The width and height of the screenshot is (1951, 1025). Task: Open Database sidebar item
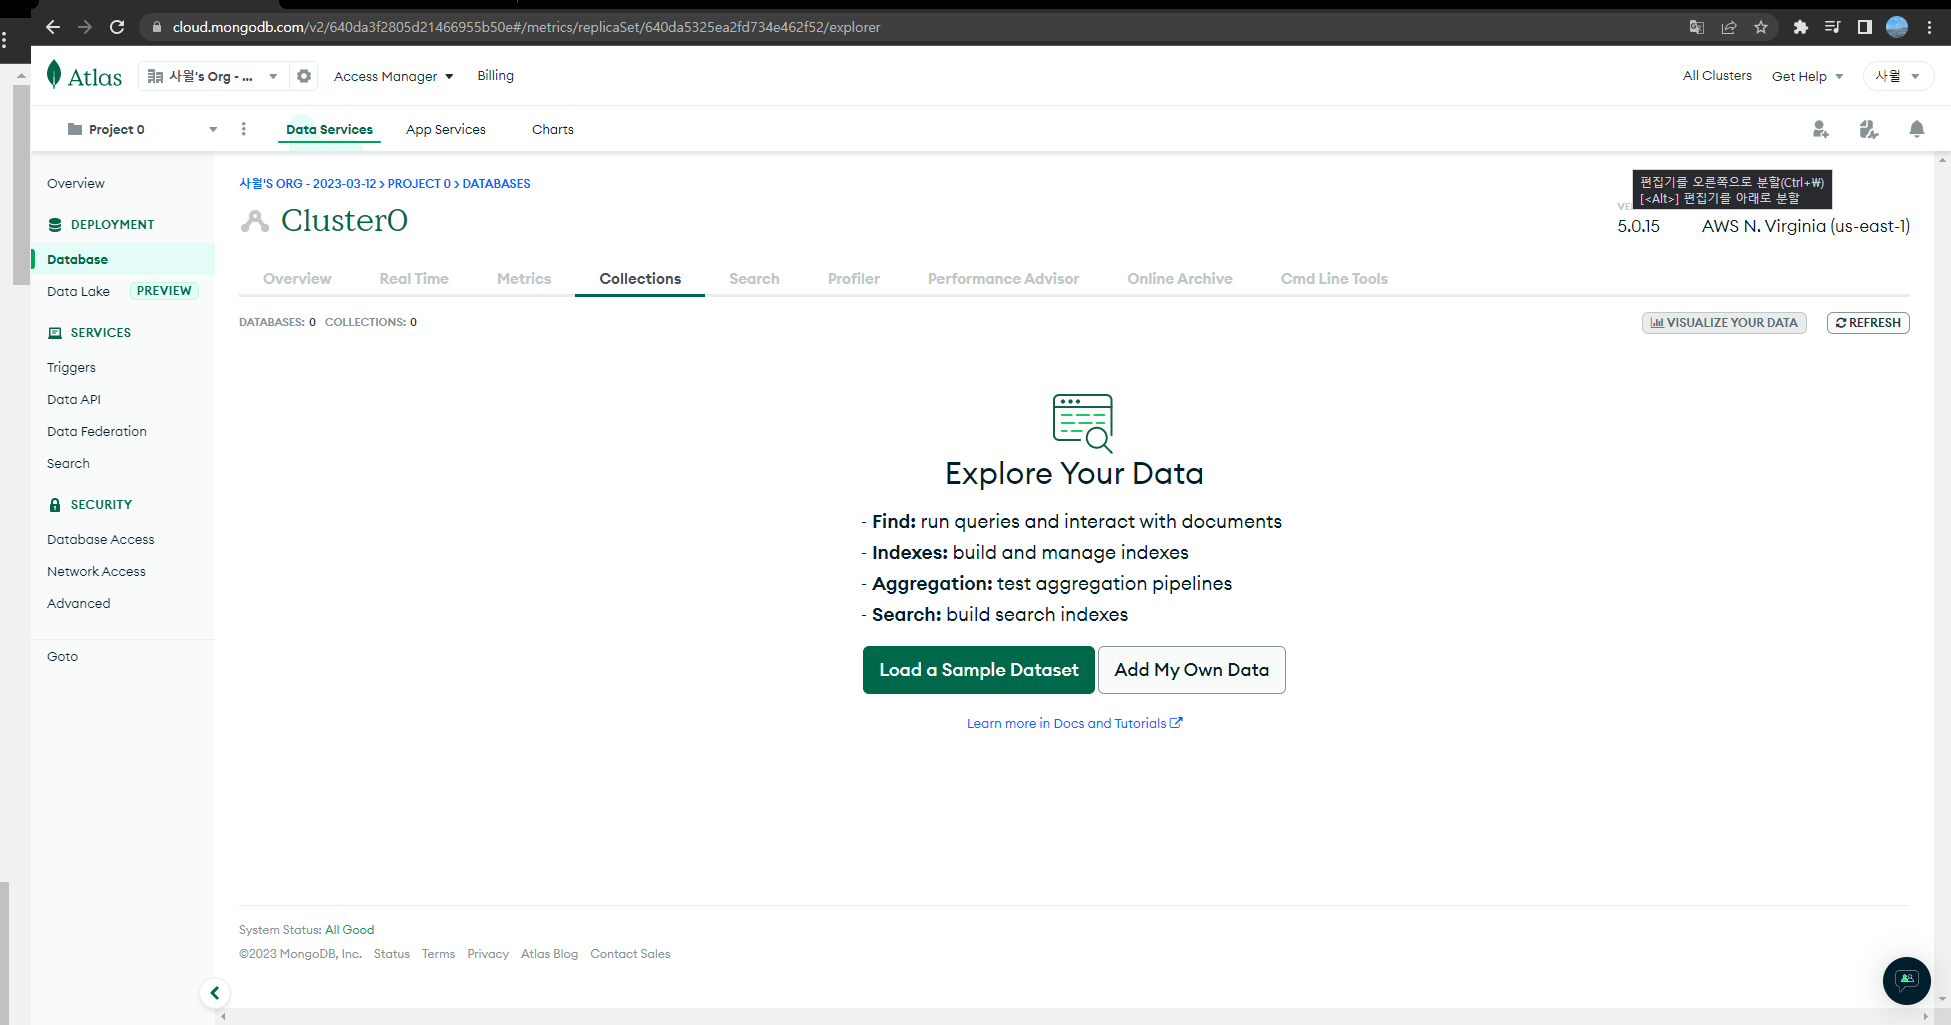coord(124,259)
